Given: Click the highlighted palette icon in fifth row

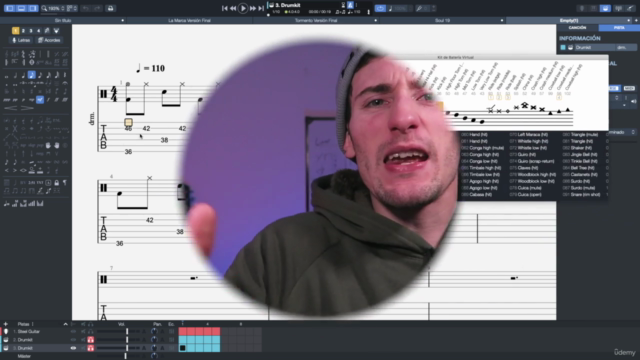Looking at the screenshot, I should pos(40,100).
